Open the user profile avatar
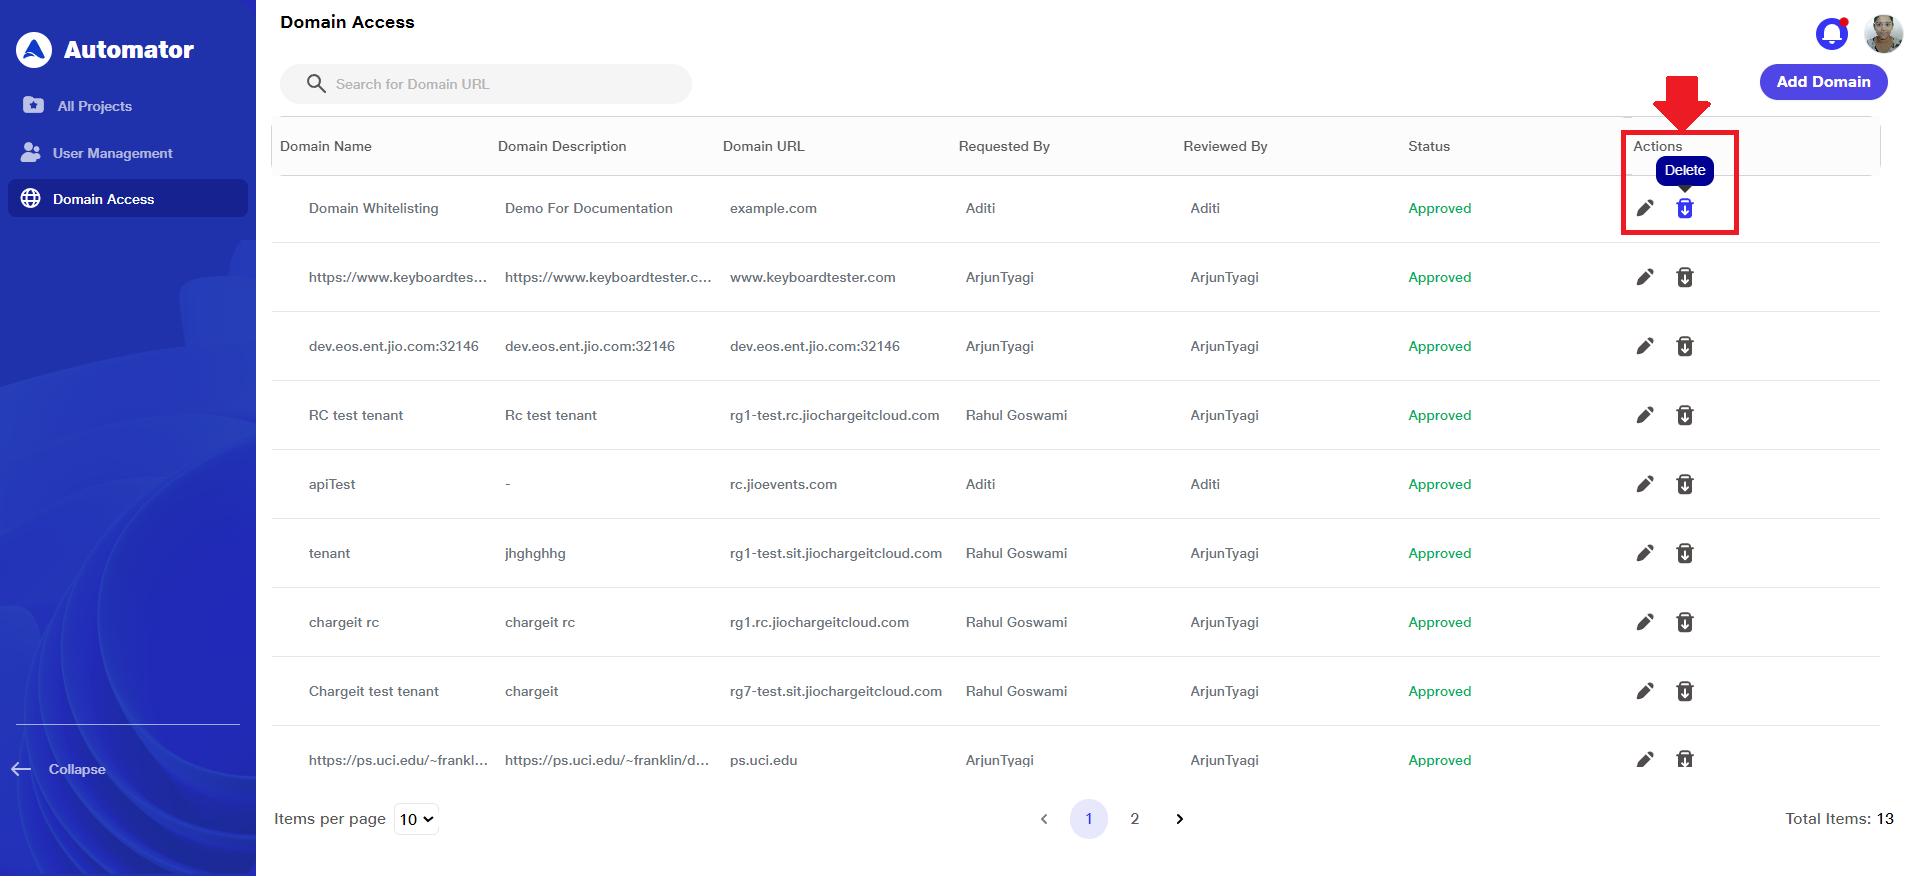 click(1883, 34)
